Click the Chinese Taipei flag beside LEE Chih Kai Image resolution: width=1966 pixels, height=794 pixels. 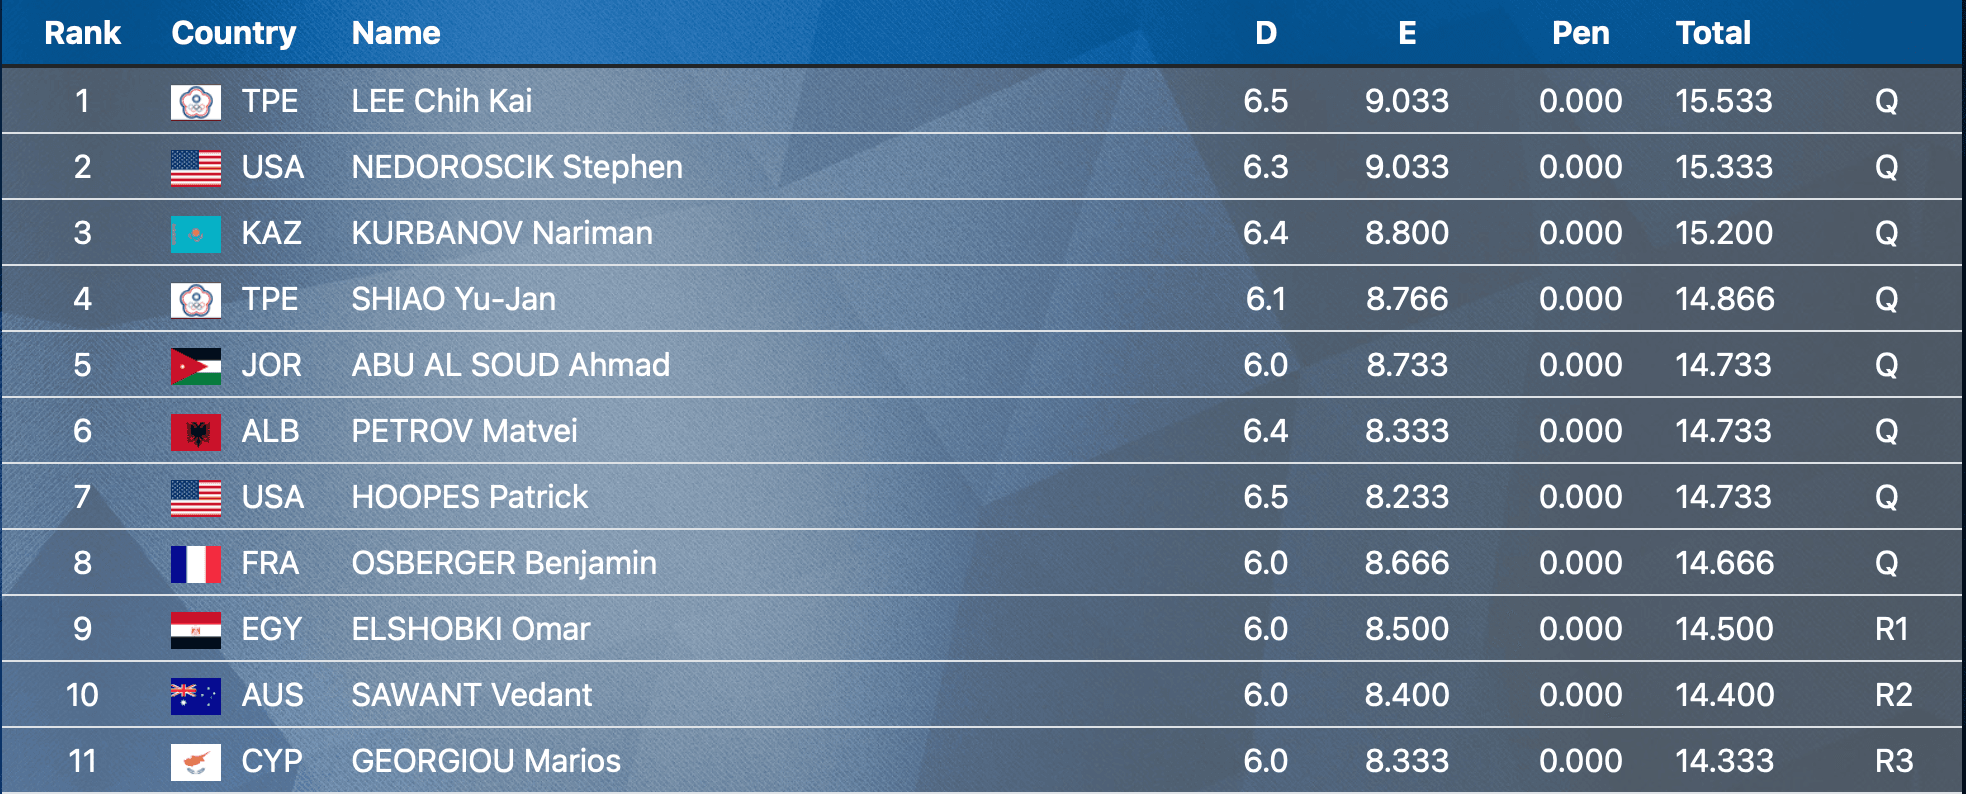pos(196,102)
